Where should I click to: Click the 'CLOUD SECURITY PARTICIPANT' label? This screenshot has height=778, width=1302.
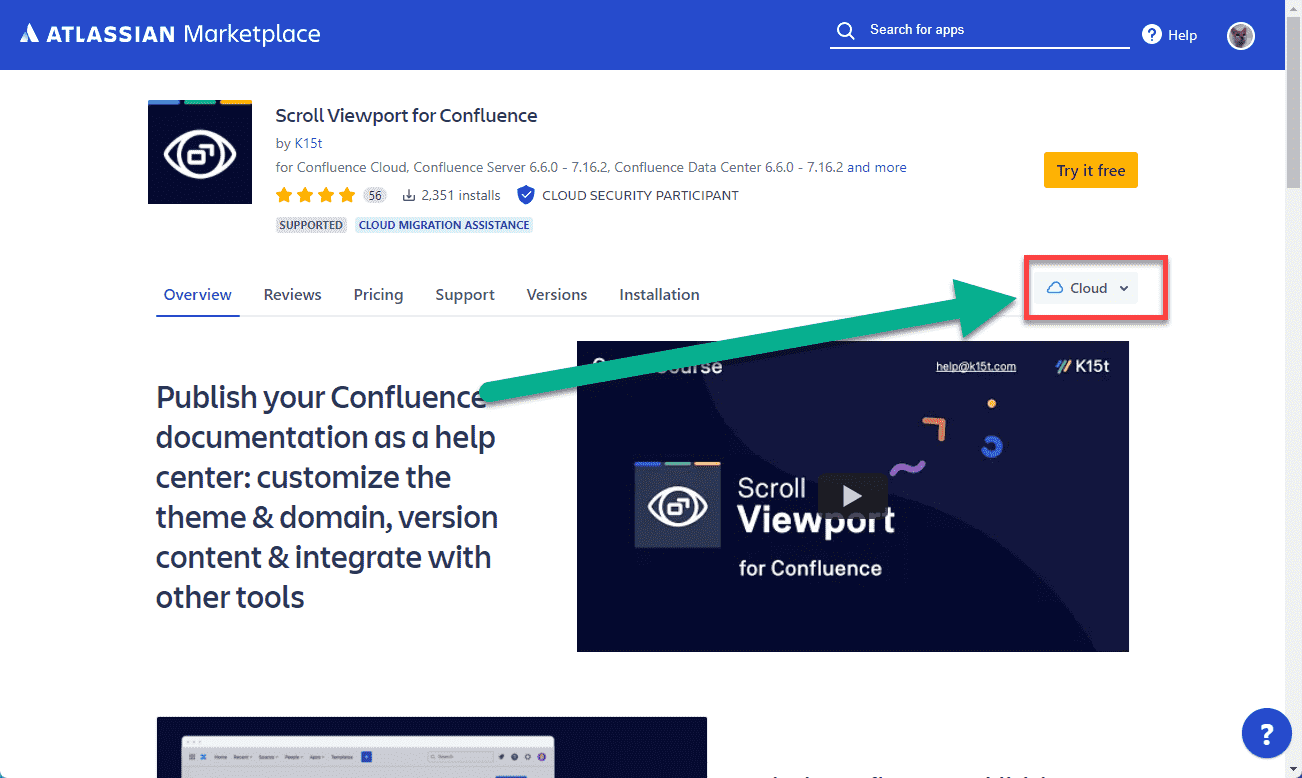[640, 195]
